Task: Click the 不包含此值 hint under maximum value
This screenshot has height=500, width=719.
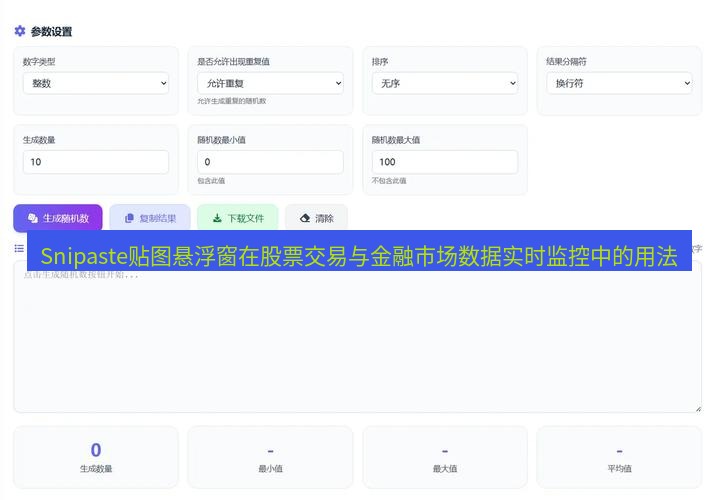Action: 389,181
